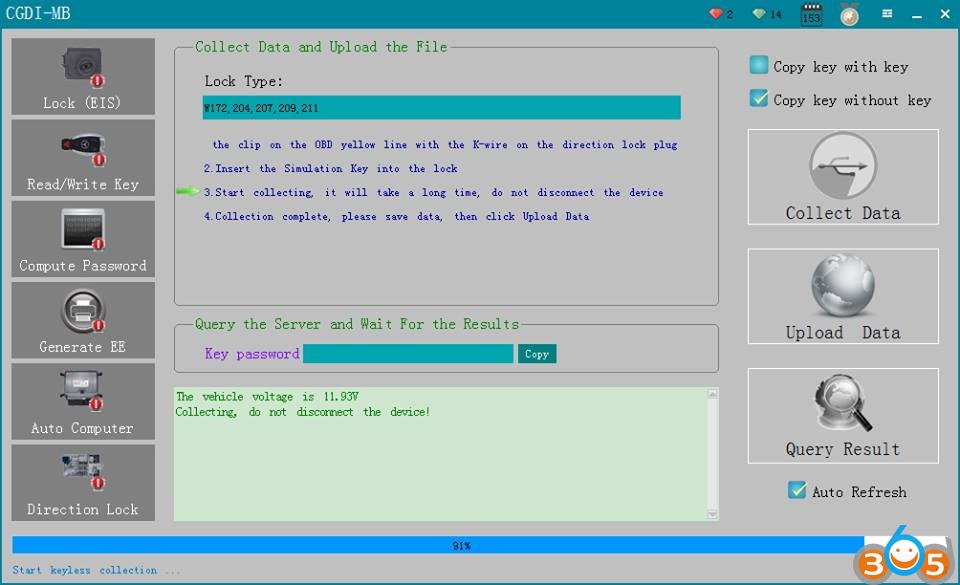Click the Query Result button
This screenshot has height=585, width=960.
point(842,415)
